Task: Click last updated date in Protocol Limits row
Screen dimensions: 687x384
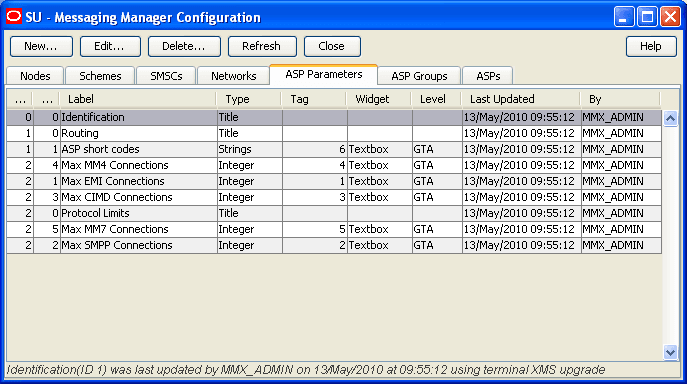Action: point(521,213)
